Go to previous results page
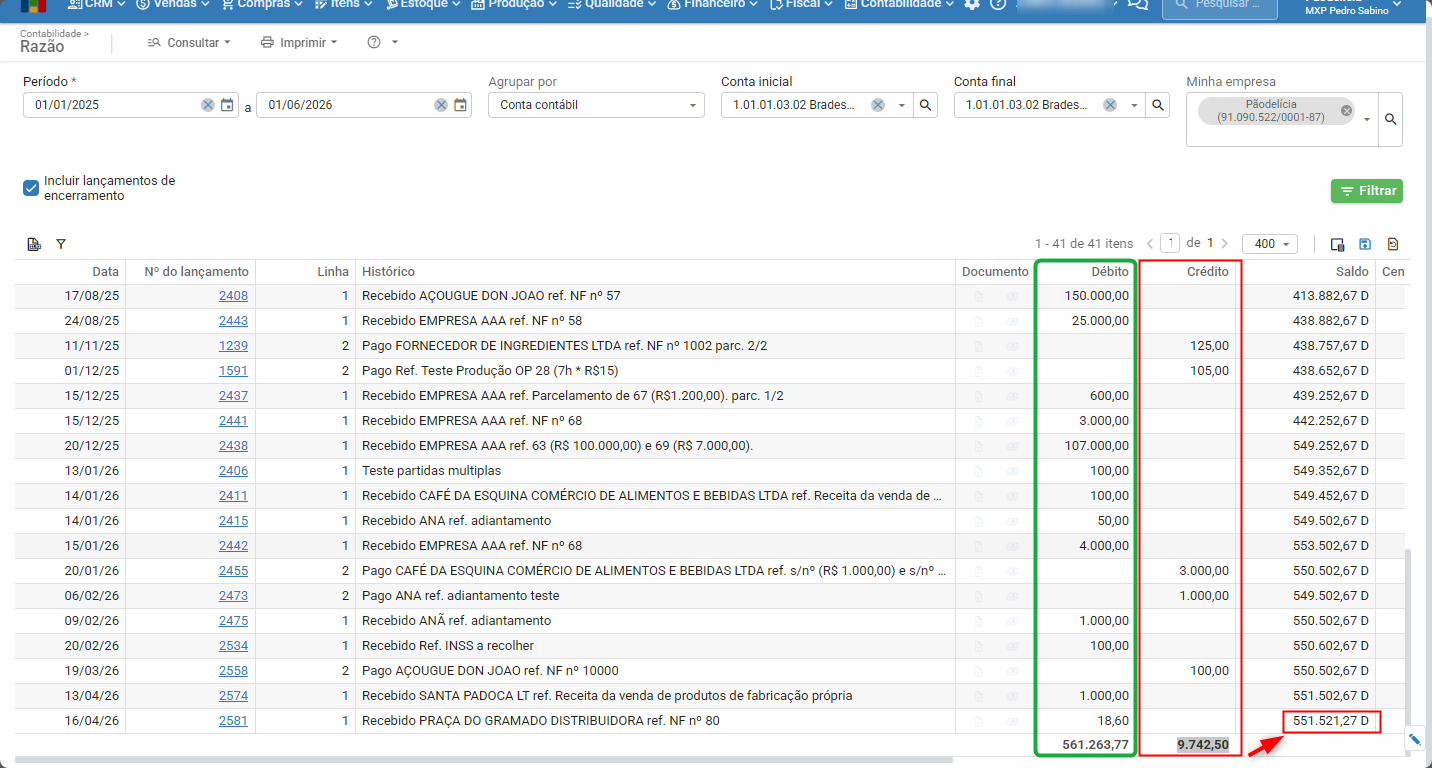Viewport: 1432px width, 768px height. click(1149, 243)
